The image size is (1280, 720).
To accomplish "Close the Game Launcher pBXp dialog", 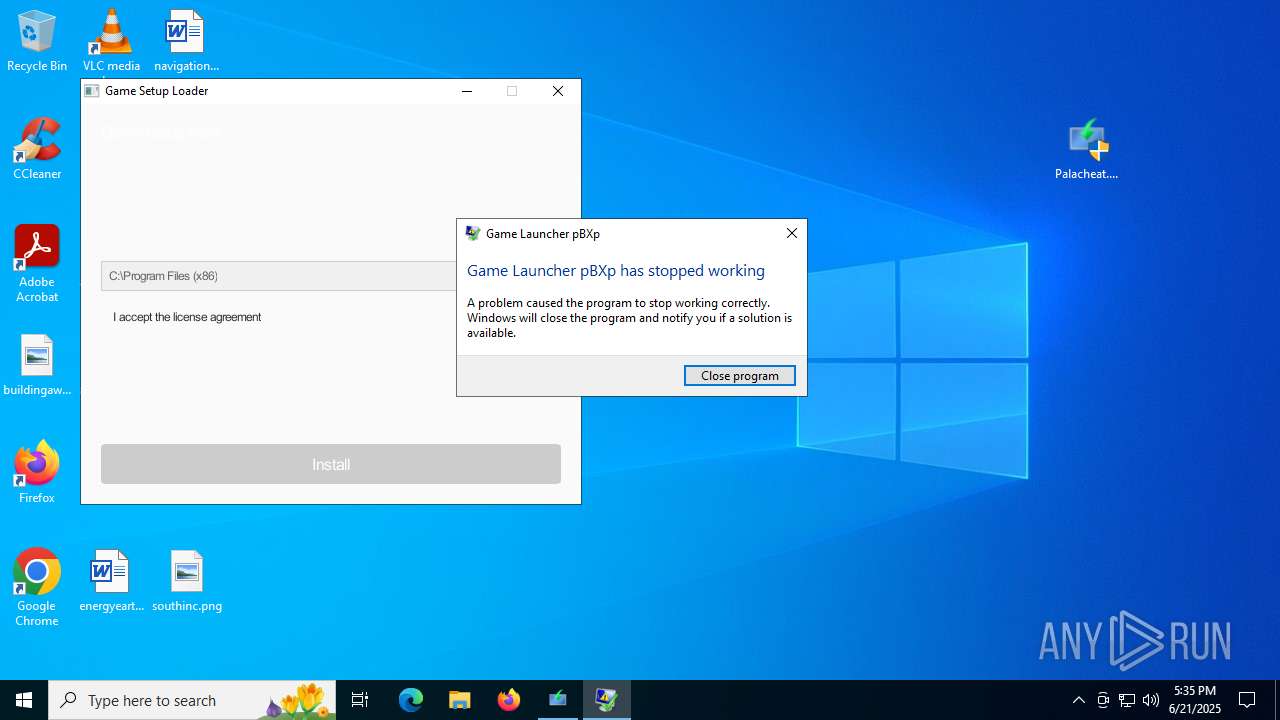I will [792, 233].
